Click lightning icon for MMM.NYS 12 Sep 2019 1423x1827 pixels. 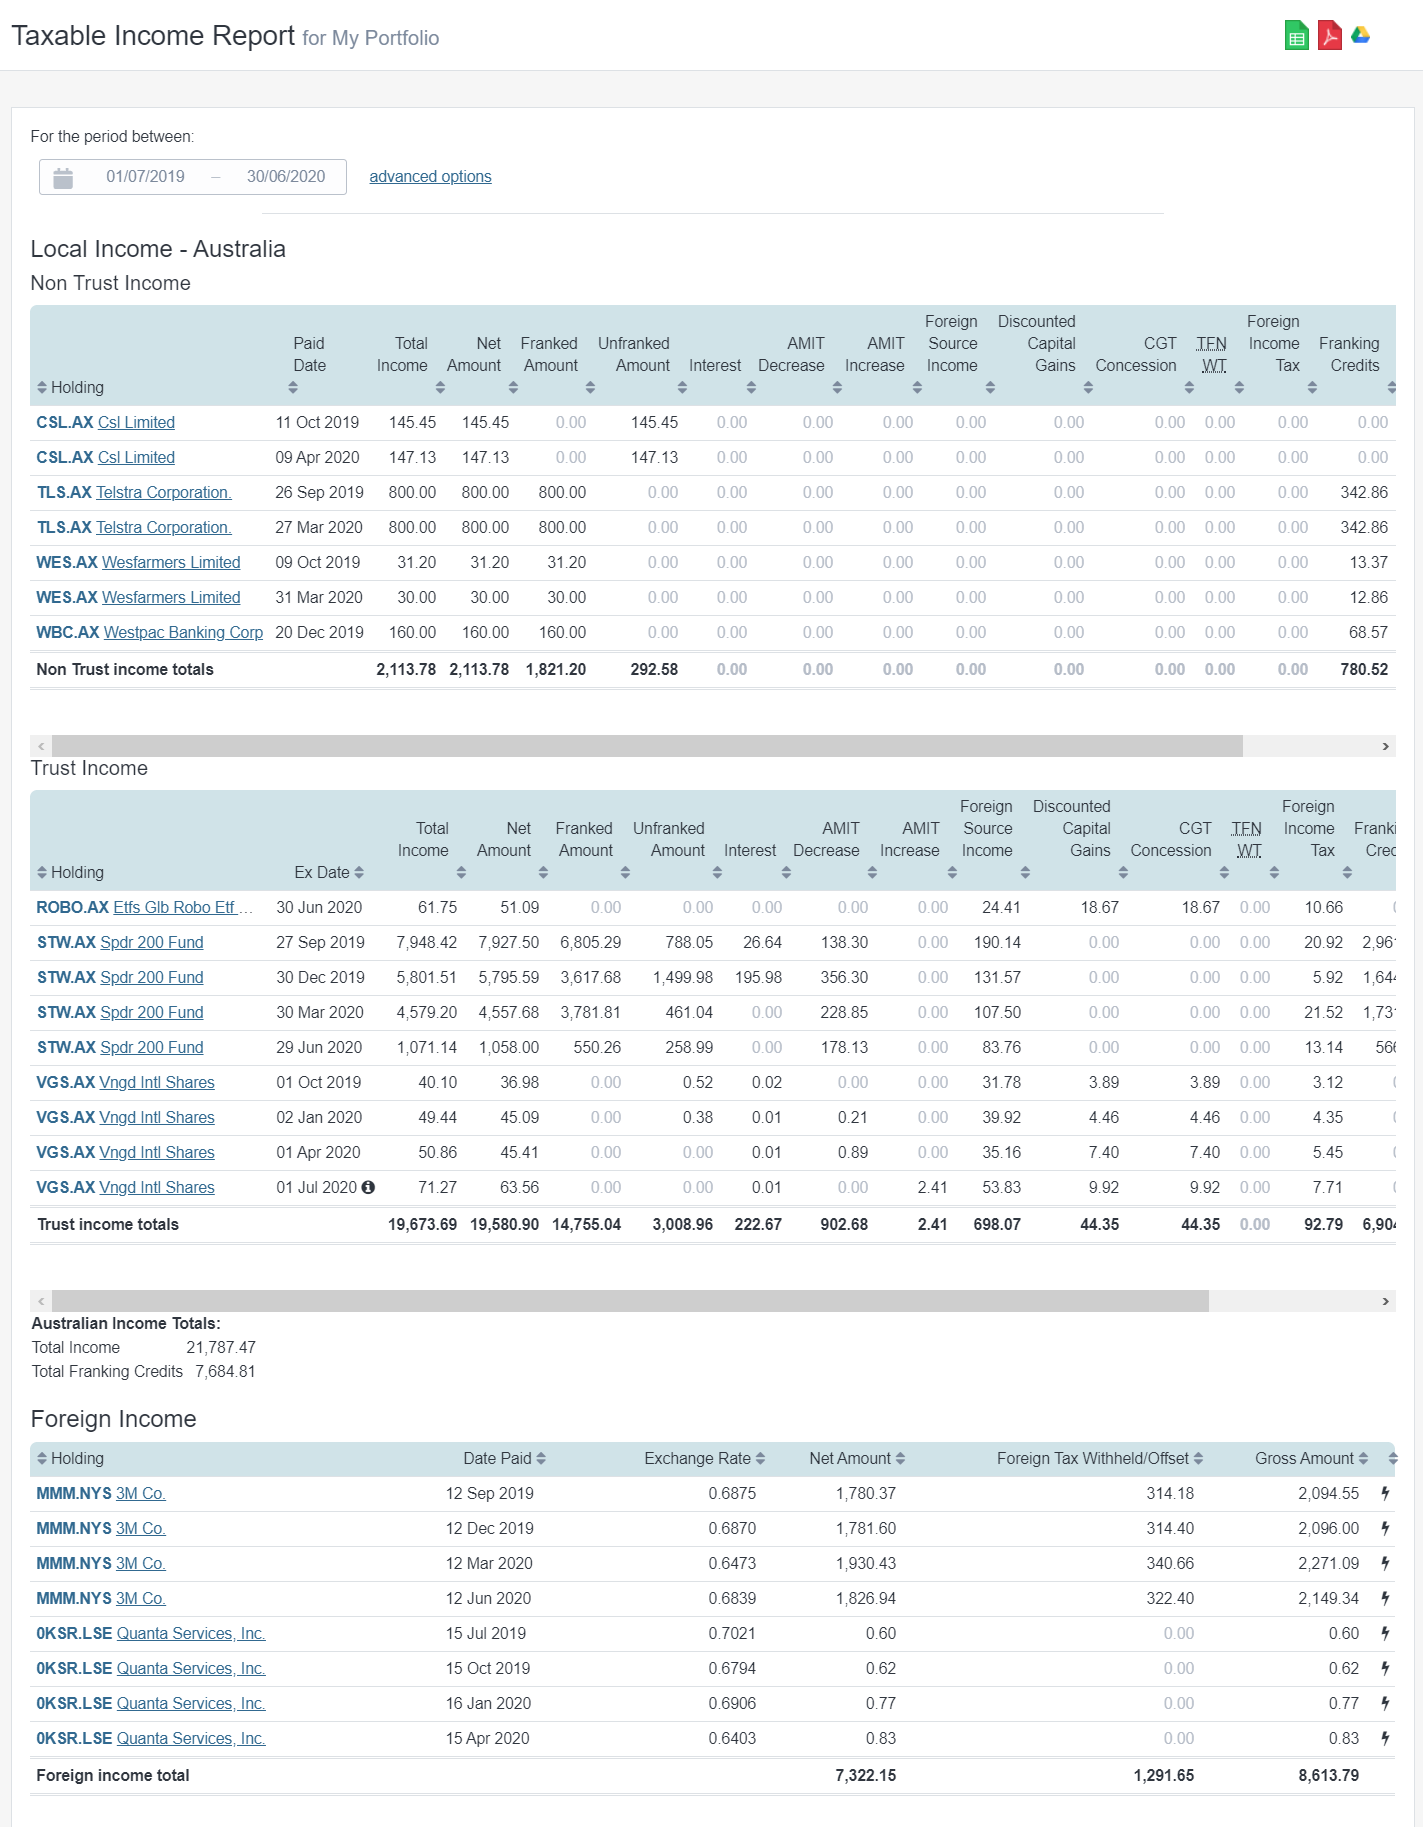(x=1385, y=1493)
